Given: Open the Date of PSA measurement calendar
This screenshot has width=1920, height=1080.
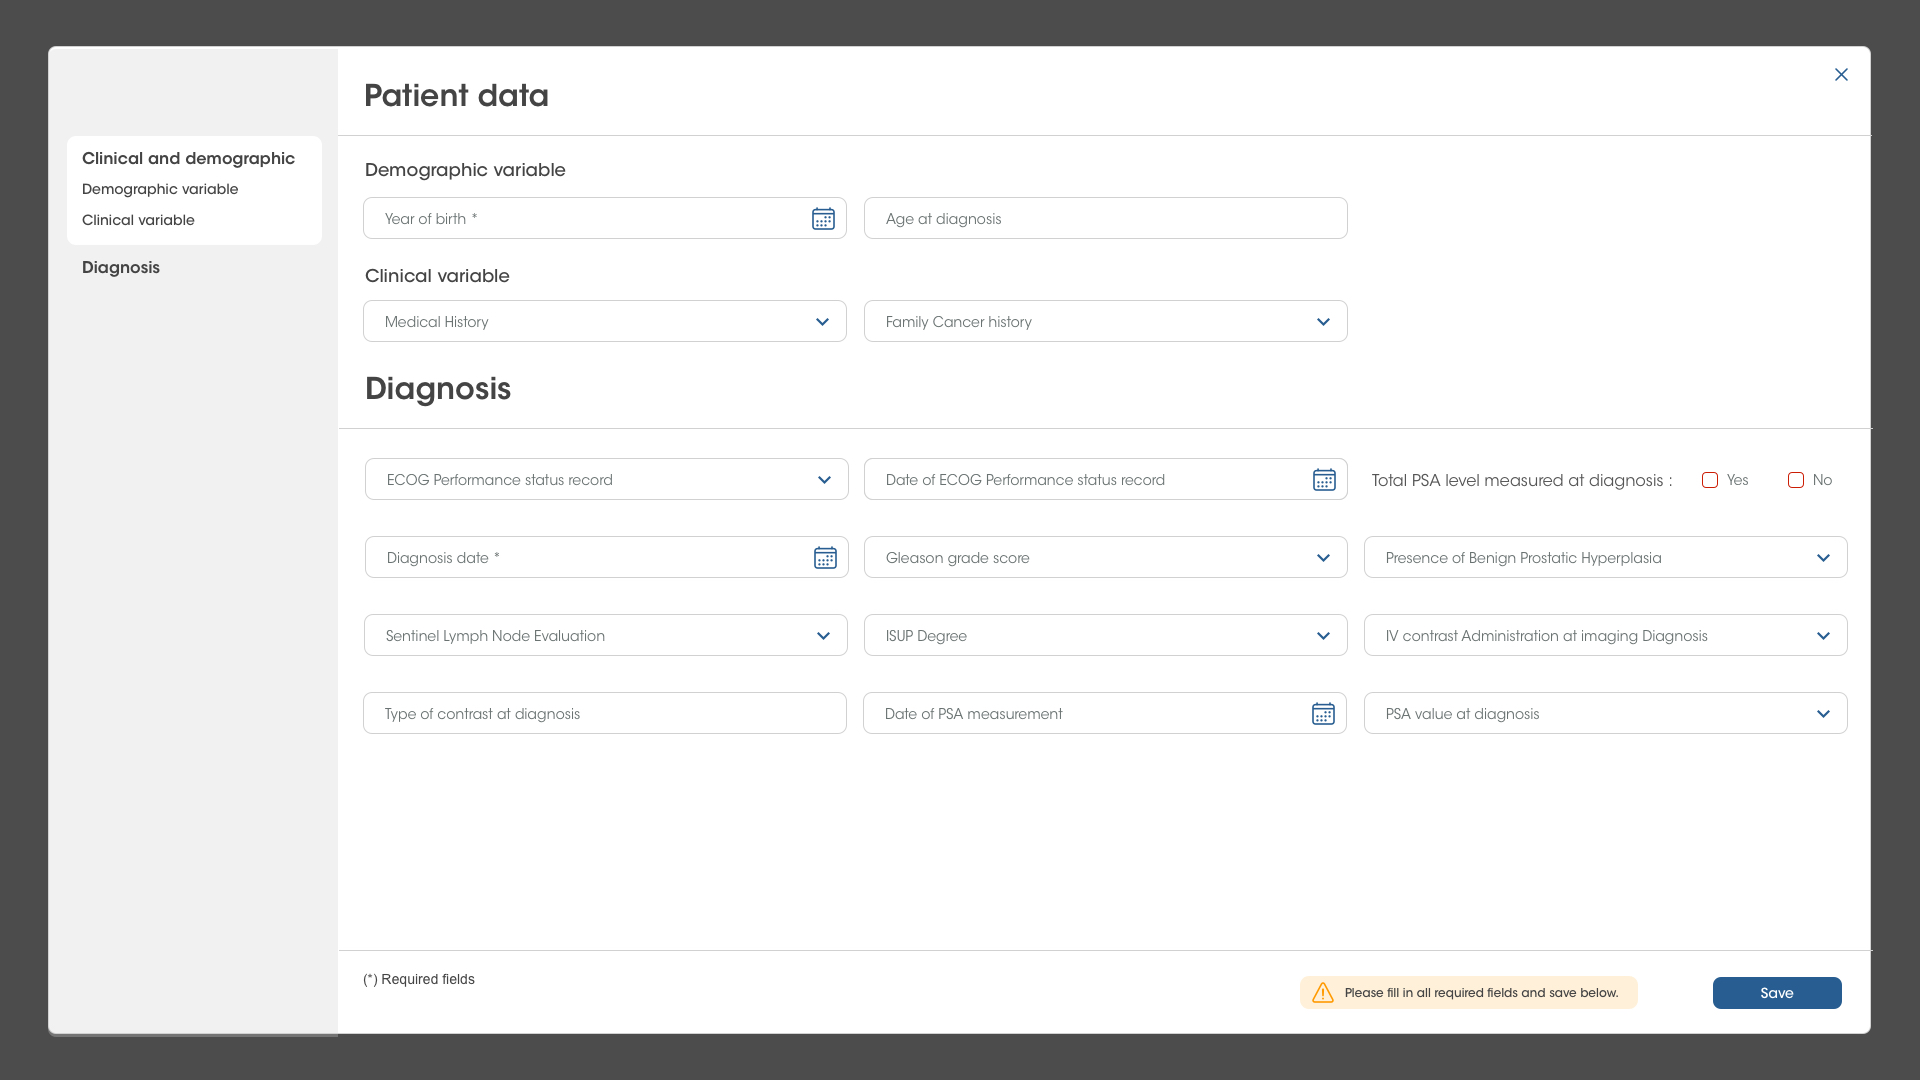Looking at the screenshot, I should (1324, 713).
